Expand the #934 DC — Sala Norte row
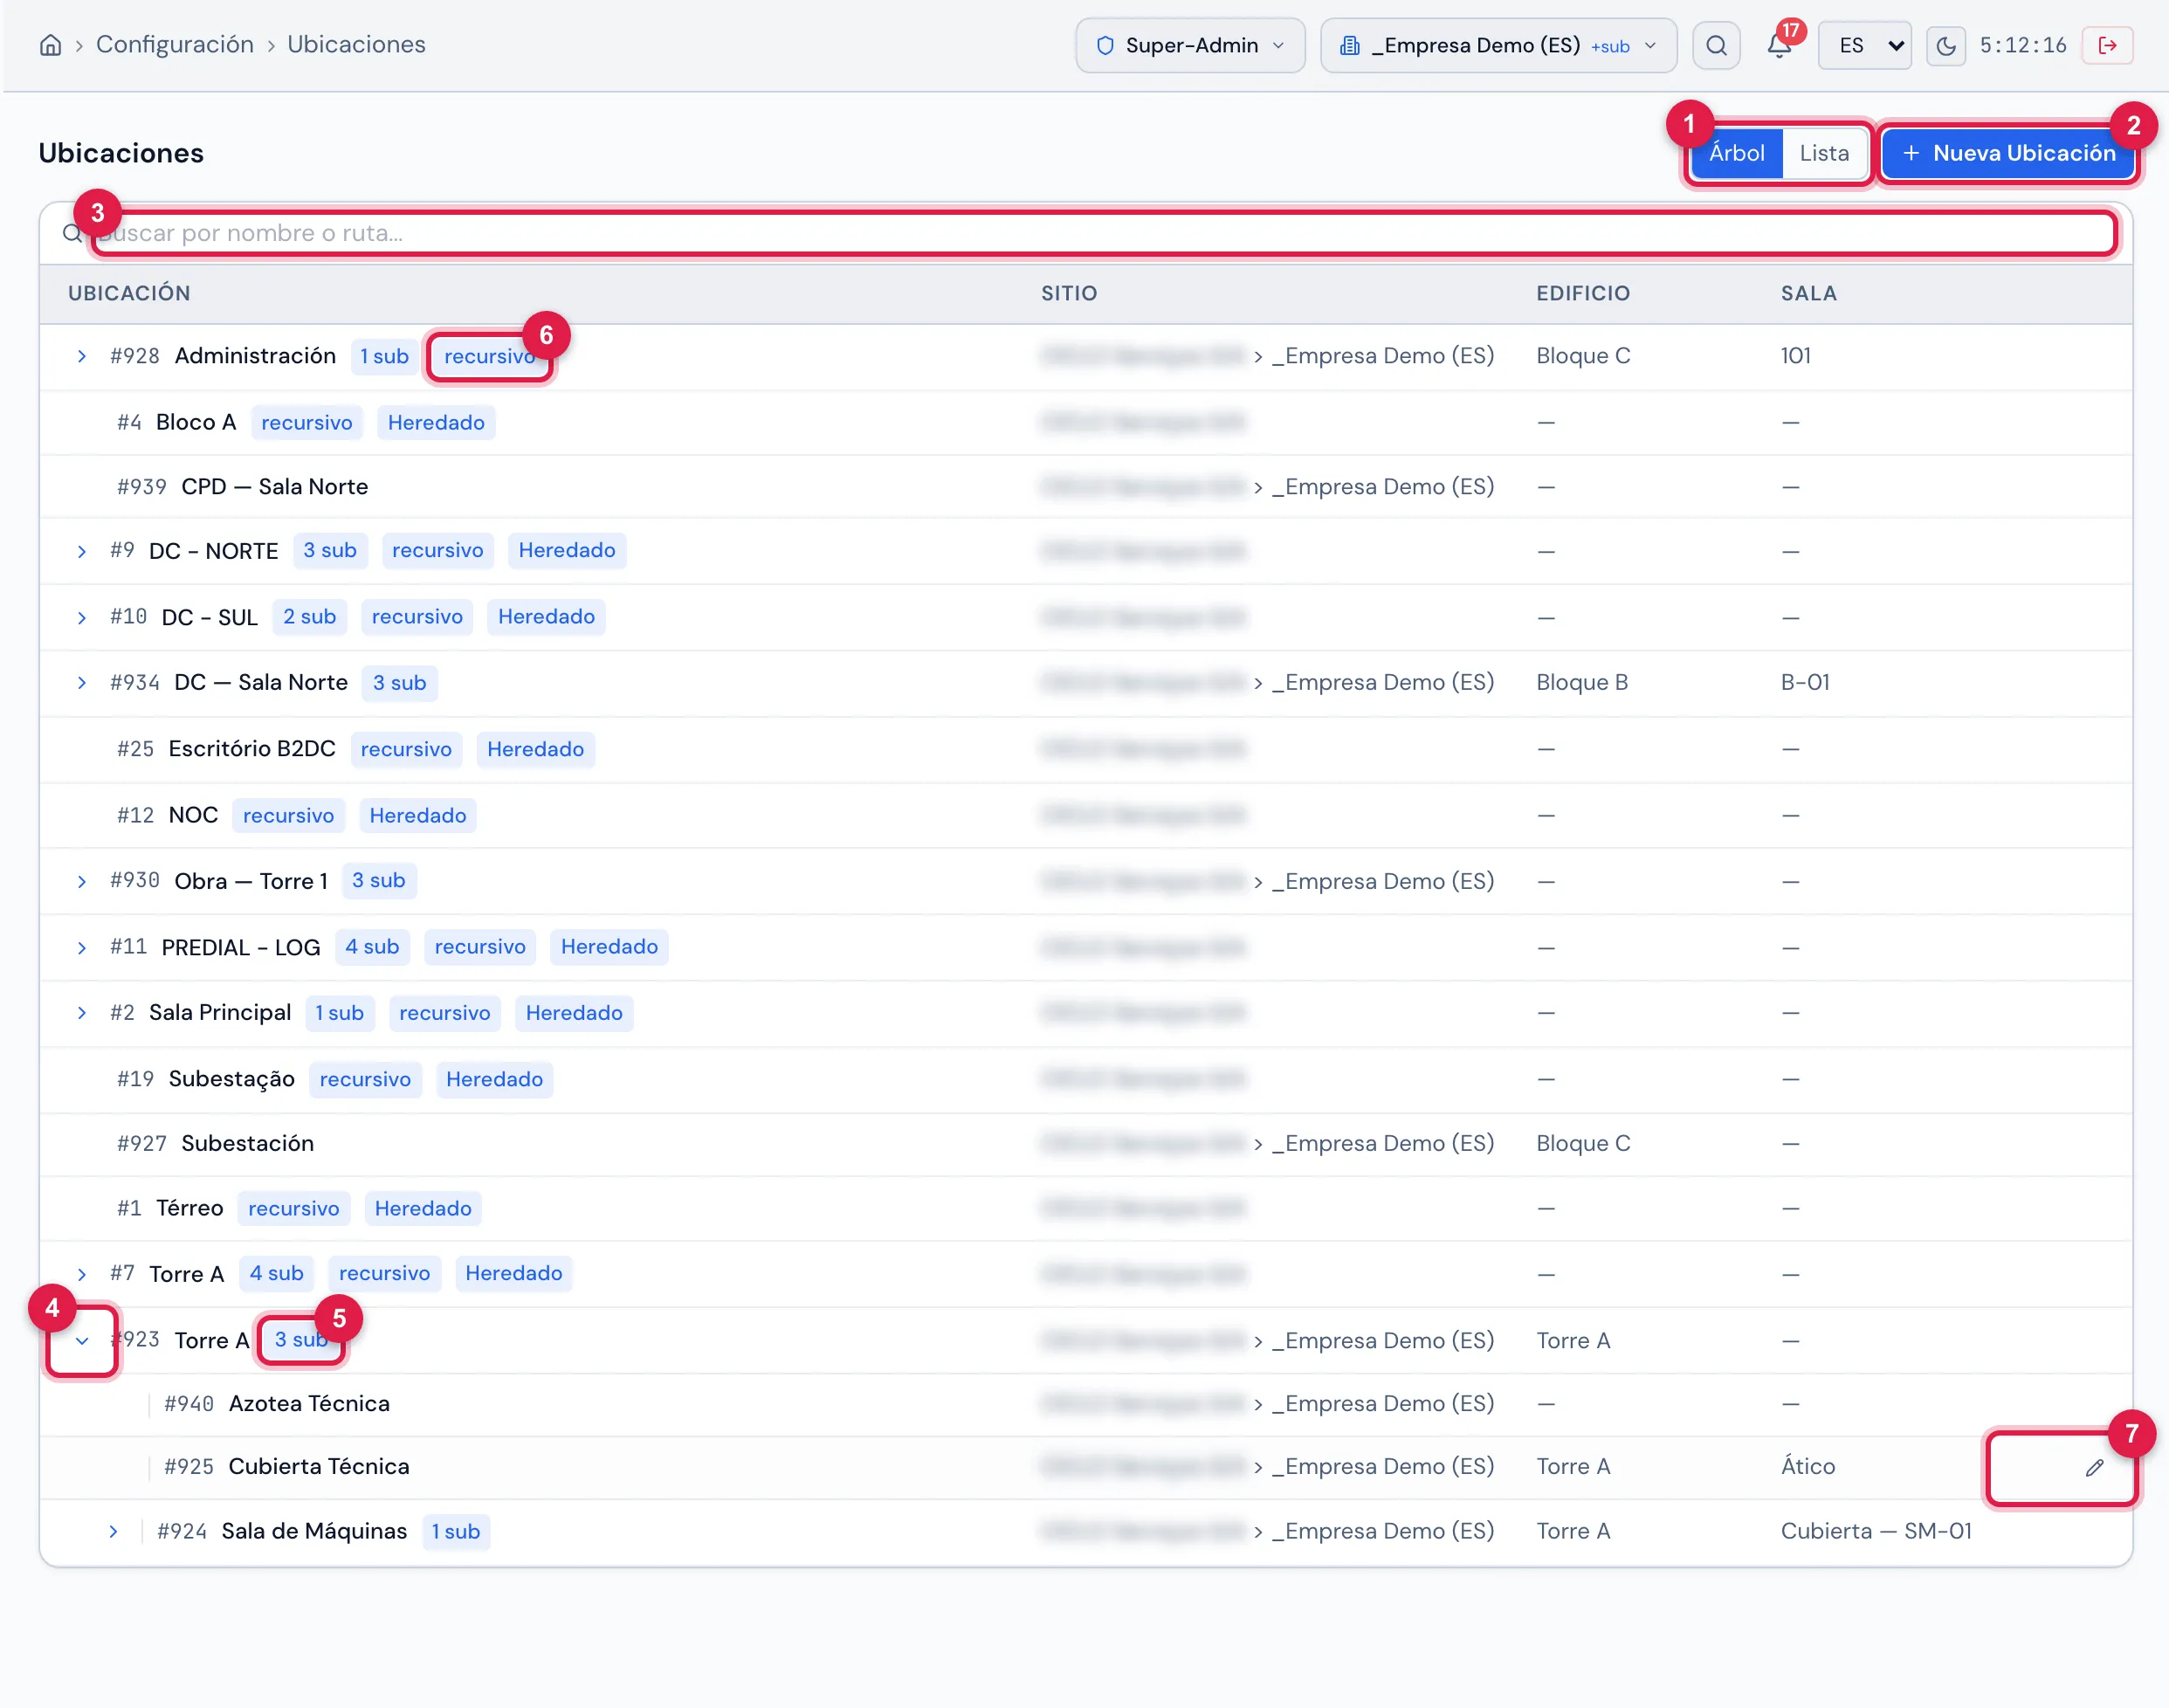Screen dimensions: 2169x1708 coord(82,682)
